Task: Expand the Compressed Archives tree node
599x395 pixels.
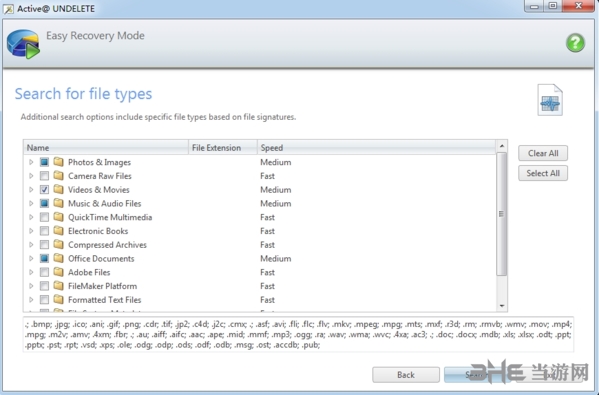Action: (31, 244)
